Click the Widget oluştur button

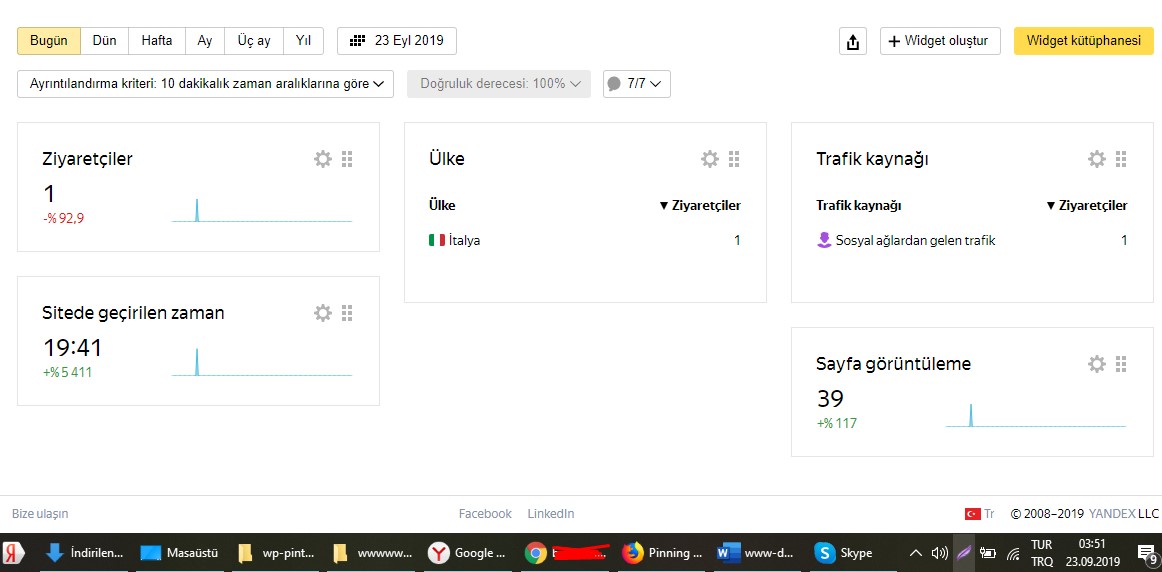(x=940, y=41)
